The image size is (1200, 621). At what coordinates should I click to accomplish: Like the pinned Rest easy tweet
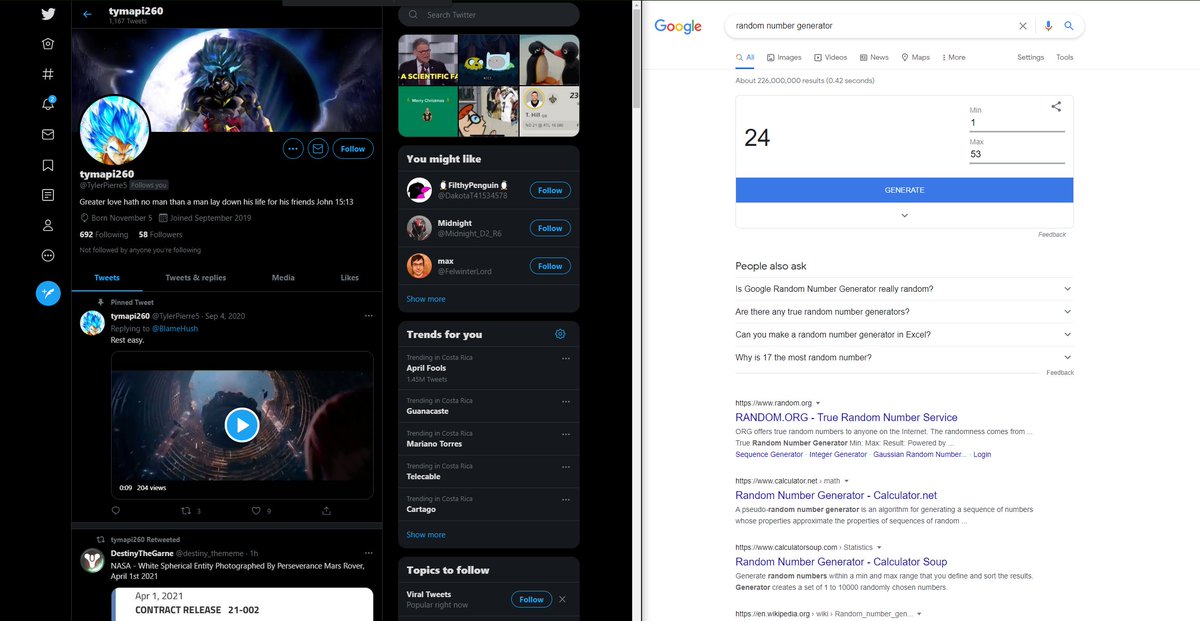coord(256,511)
